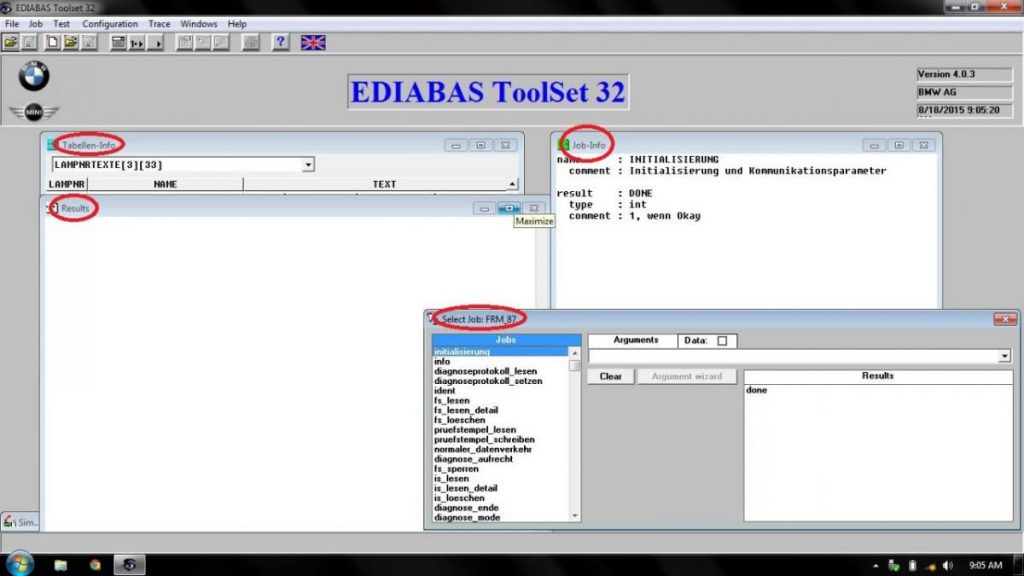Open the Configuration menu

(x=110, y=24)
